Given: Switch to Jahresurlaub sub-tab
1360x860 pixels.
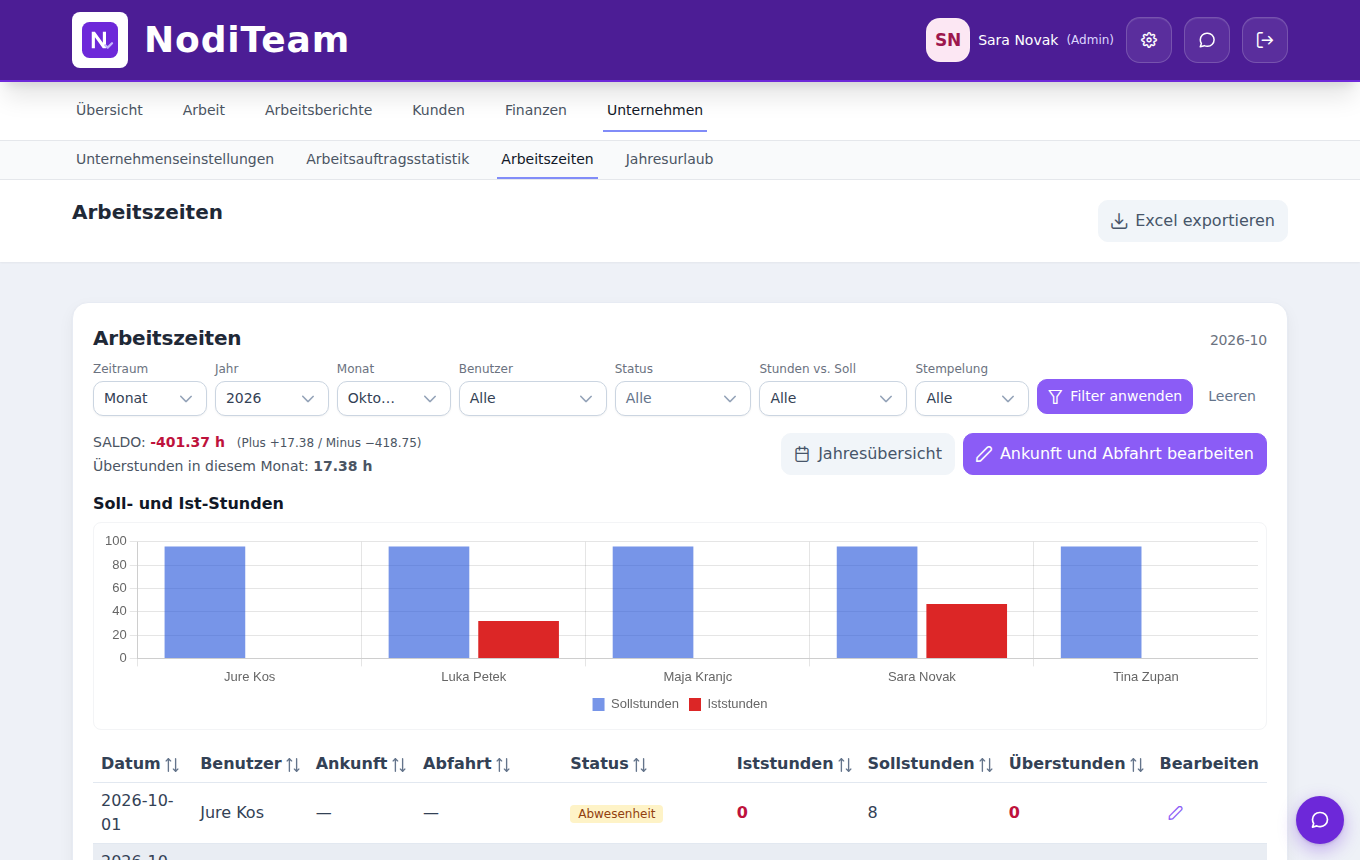Looking at the screenshot, I should point(669,159).
